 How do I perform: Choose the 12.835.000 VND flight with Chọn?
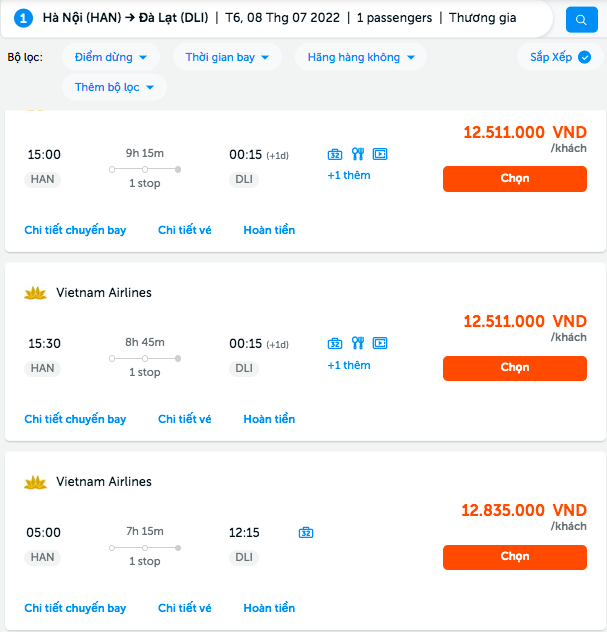coord(514,557)
